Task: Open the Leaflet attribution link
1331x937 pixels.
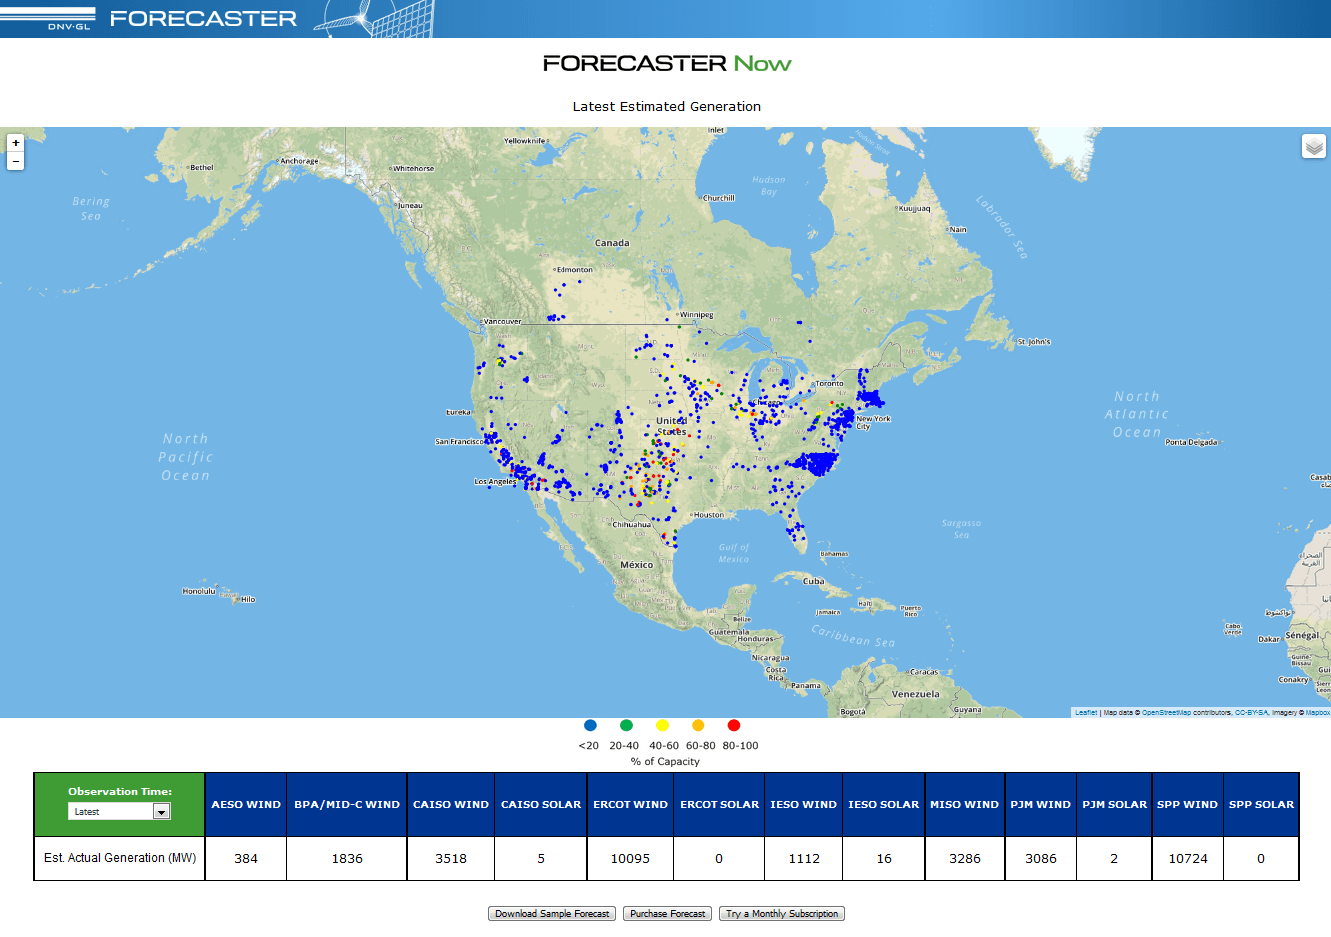Action: tap(1085, 713)
